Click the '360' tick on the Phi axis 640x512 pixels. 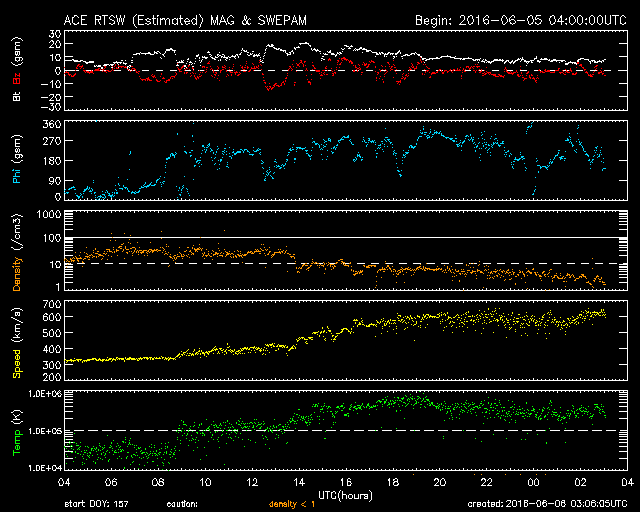point(52,124)
